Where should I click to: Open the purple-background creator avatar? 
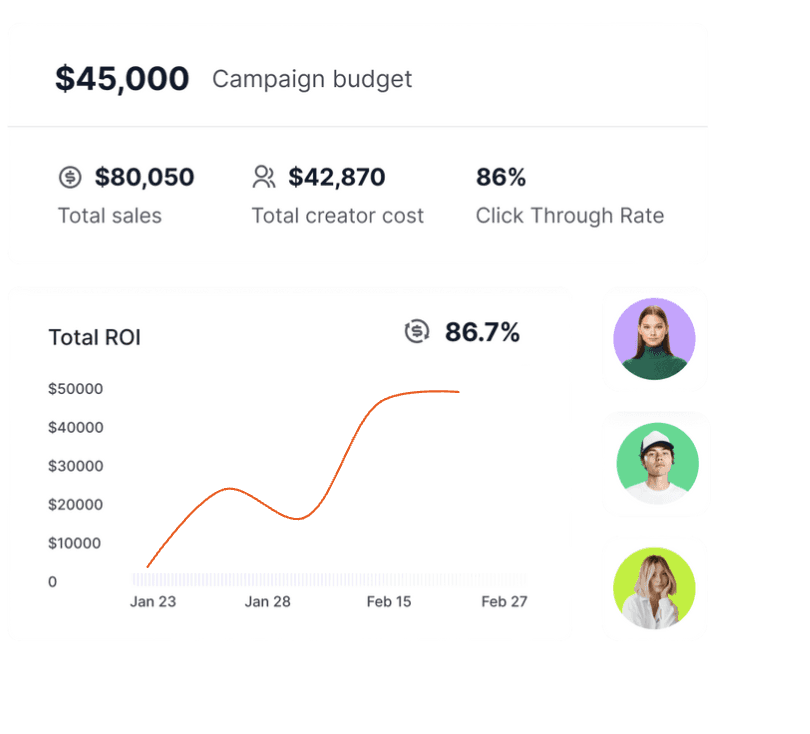pos(654,339)
